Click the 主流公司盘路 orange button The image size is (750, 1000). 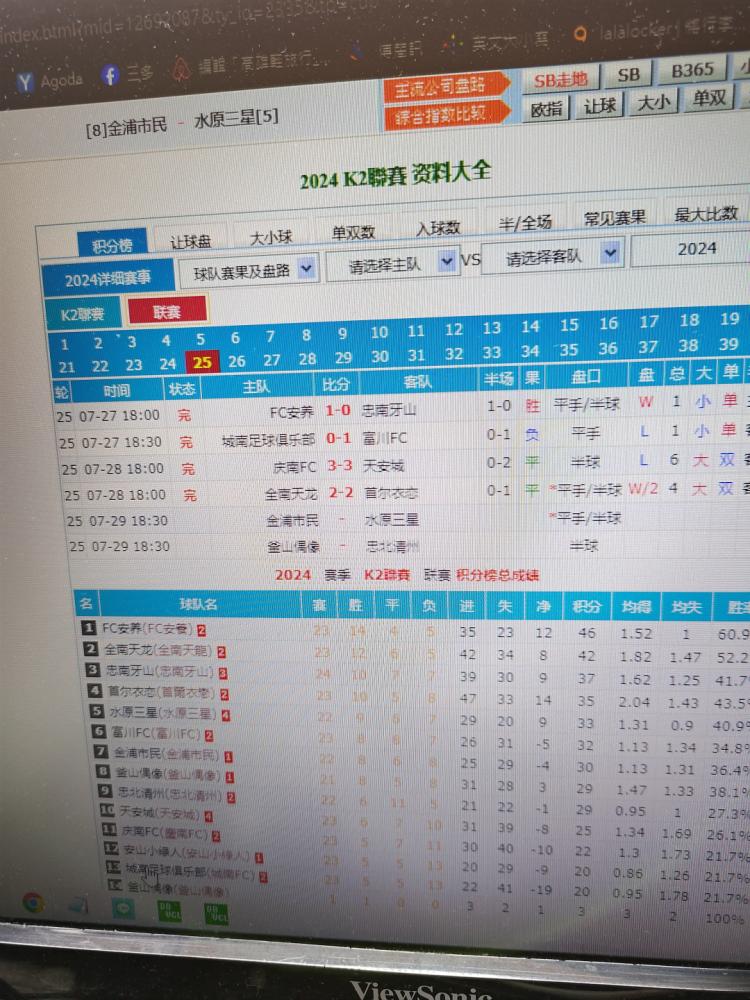coord(445,86)
